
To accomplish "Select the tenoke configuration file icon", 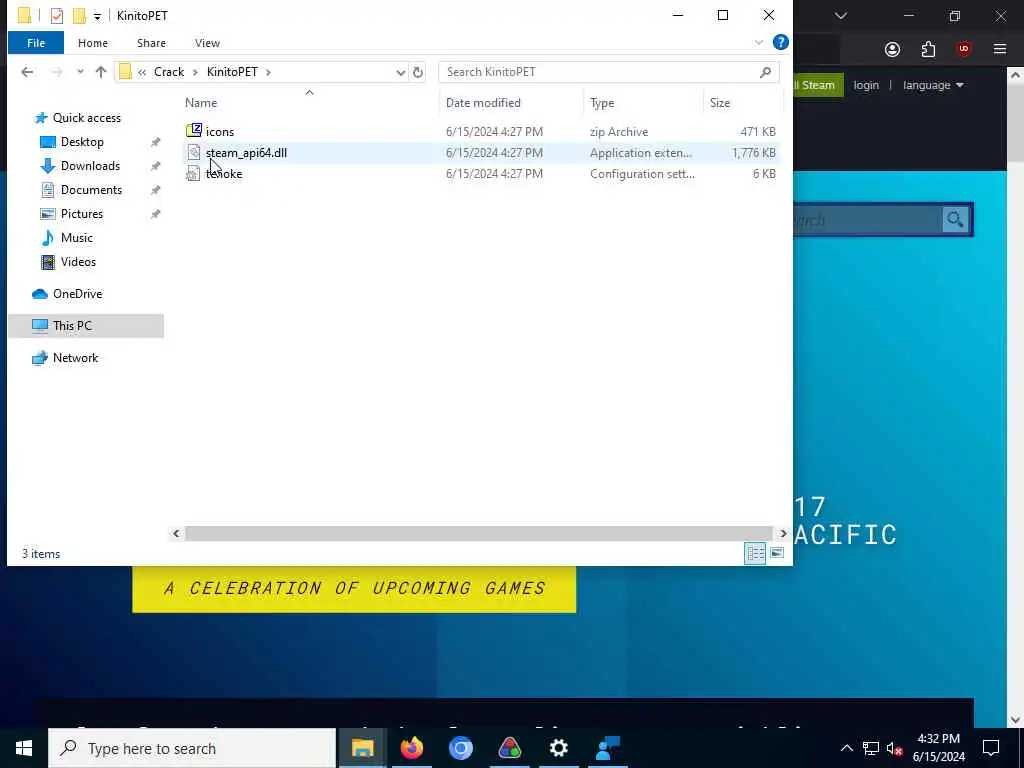I will pyautogui.click(x=193, y=174).
